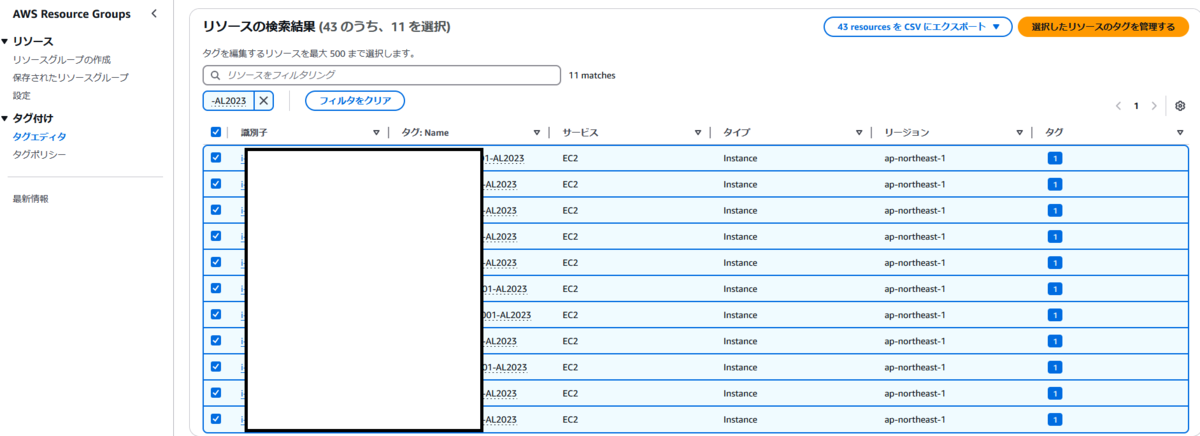Open table preferences gear icon

tap(1180, 106)
